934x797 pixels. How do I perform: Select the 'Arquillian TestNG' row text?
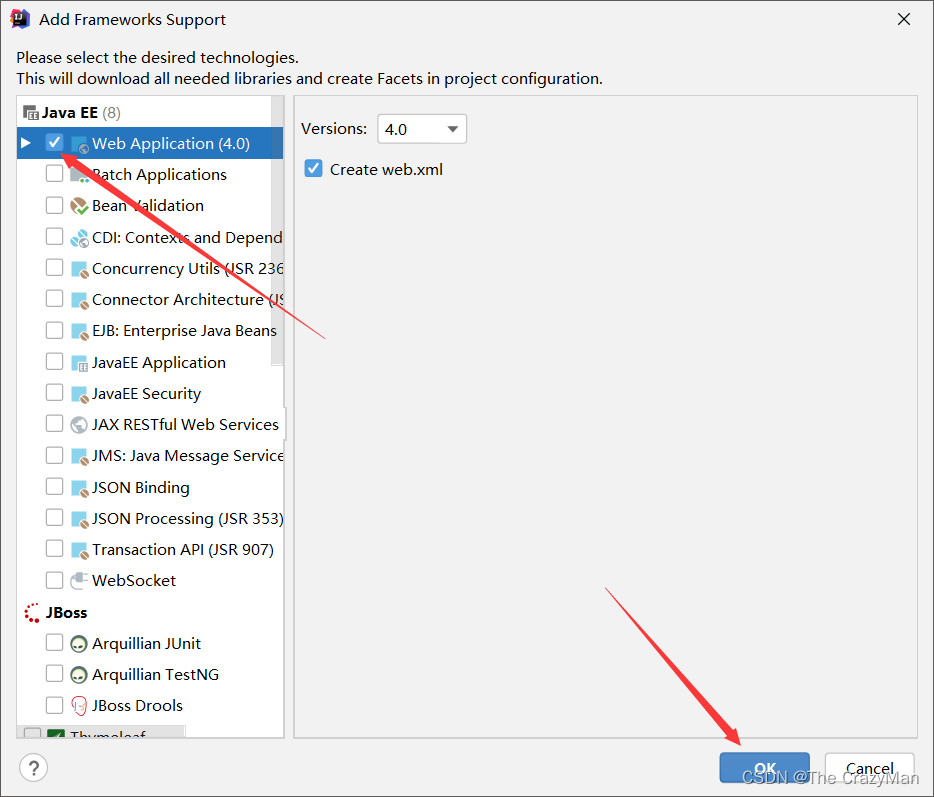[155, 675]
